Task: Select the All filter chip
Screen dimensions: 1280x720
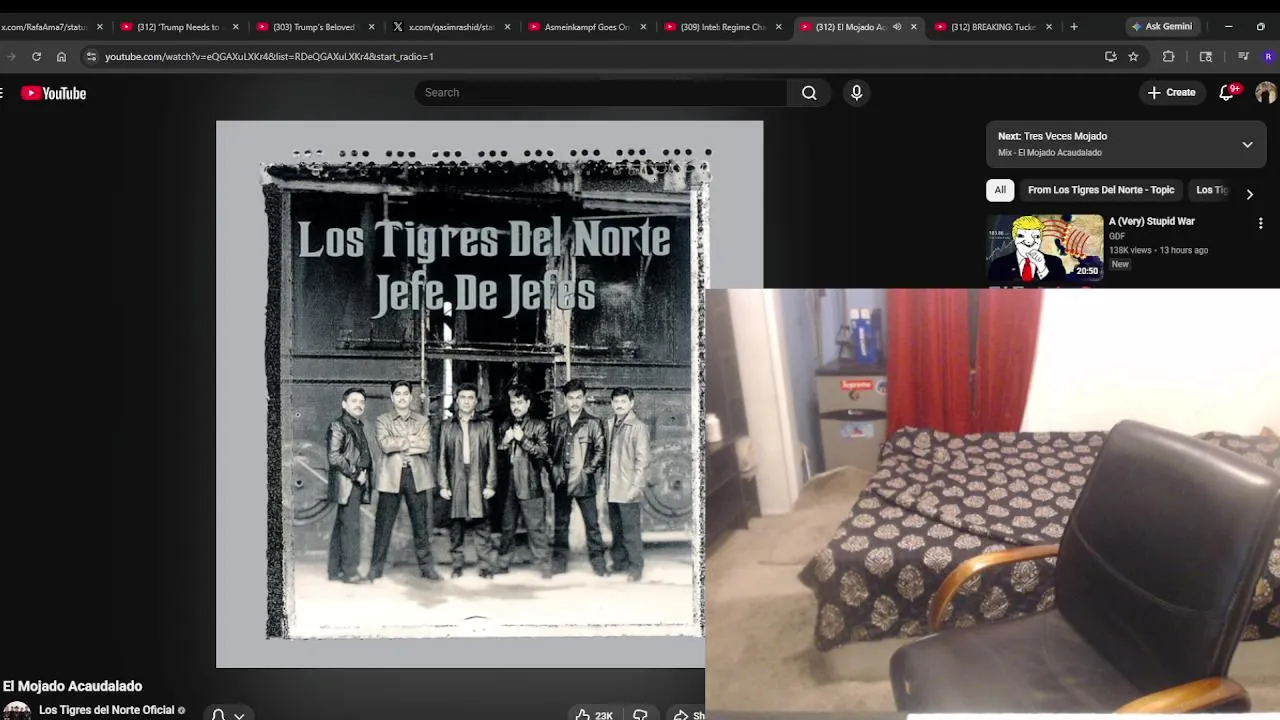Action: click(1000, 190)
